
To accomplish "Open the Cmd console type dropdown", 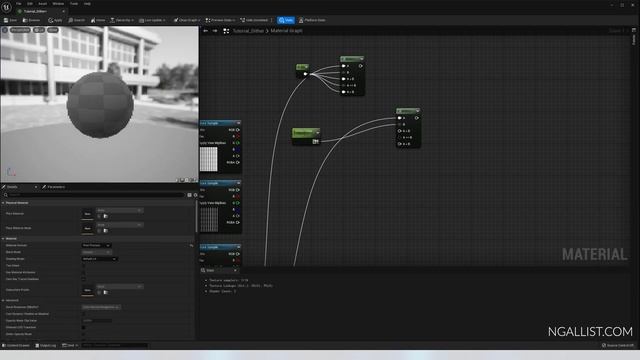I will [70, 345].
